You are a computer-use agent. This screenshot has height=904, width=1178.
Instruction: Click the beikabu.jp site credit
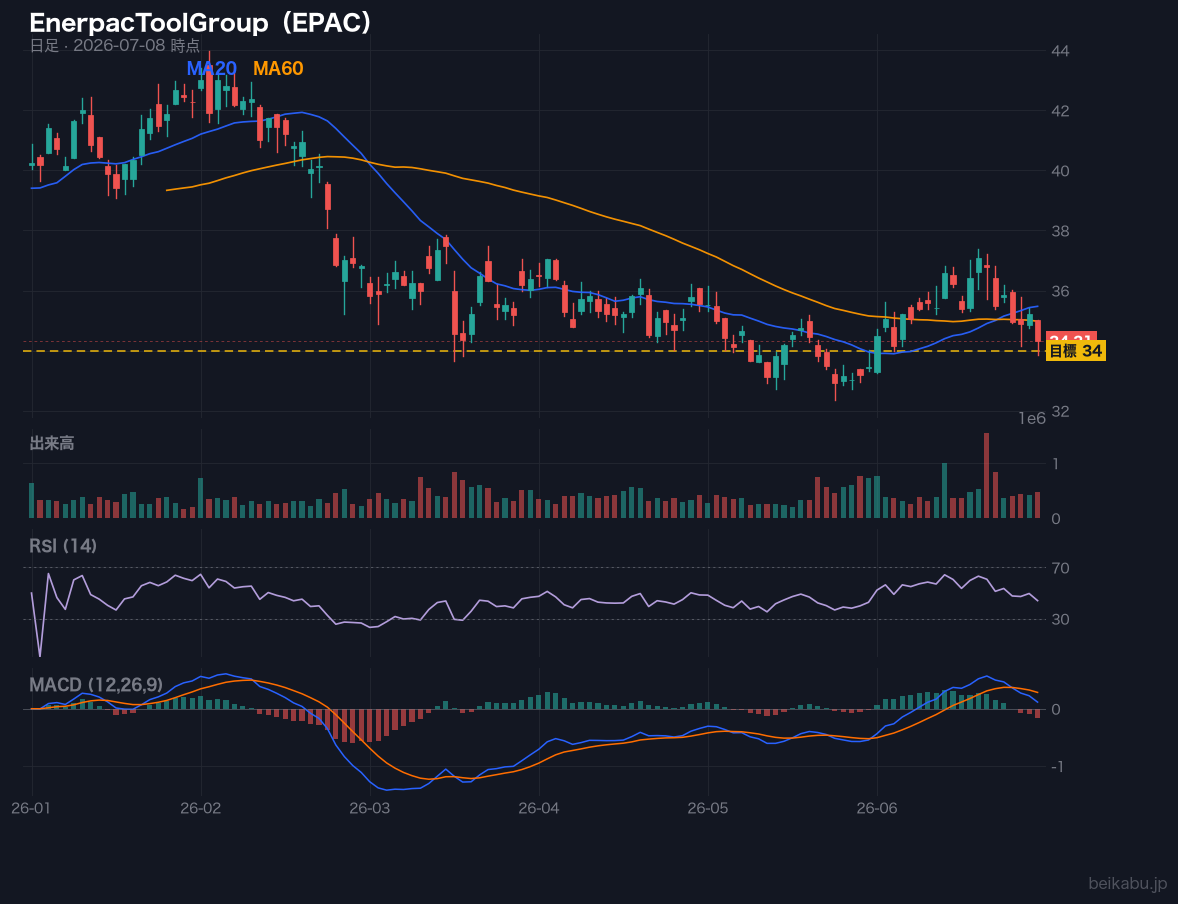tap(1128, 883)
